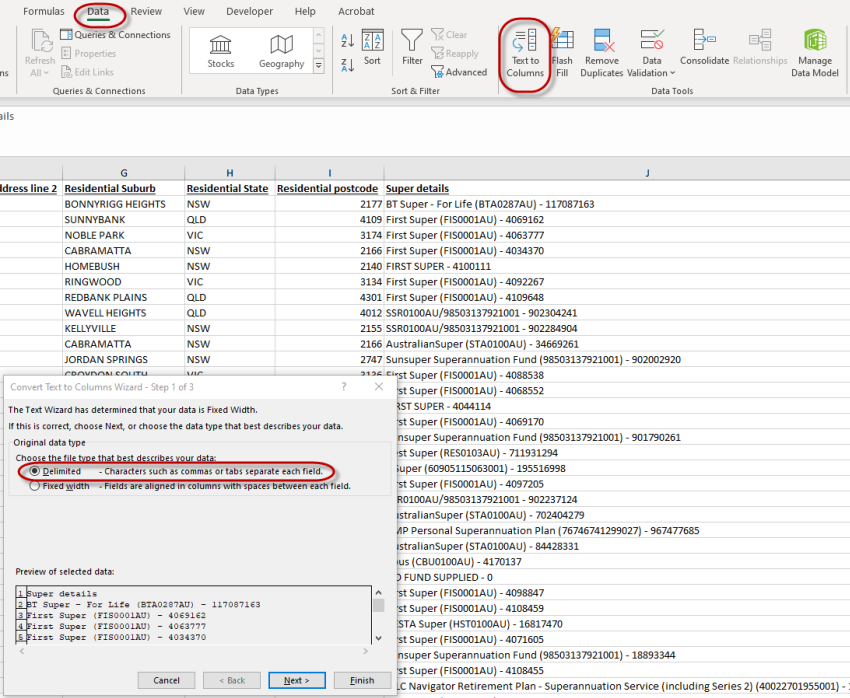Select column I header
Screen dimensions: 850x698
click(x=330, y=173)
